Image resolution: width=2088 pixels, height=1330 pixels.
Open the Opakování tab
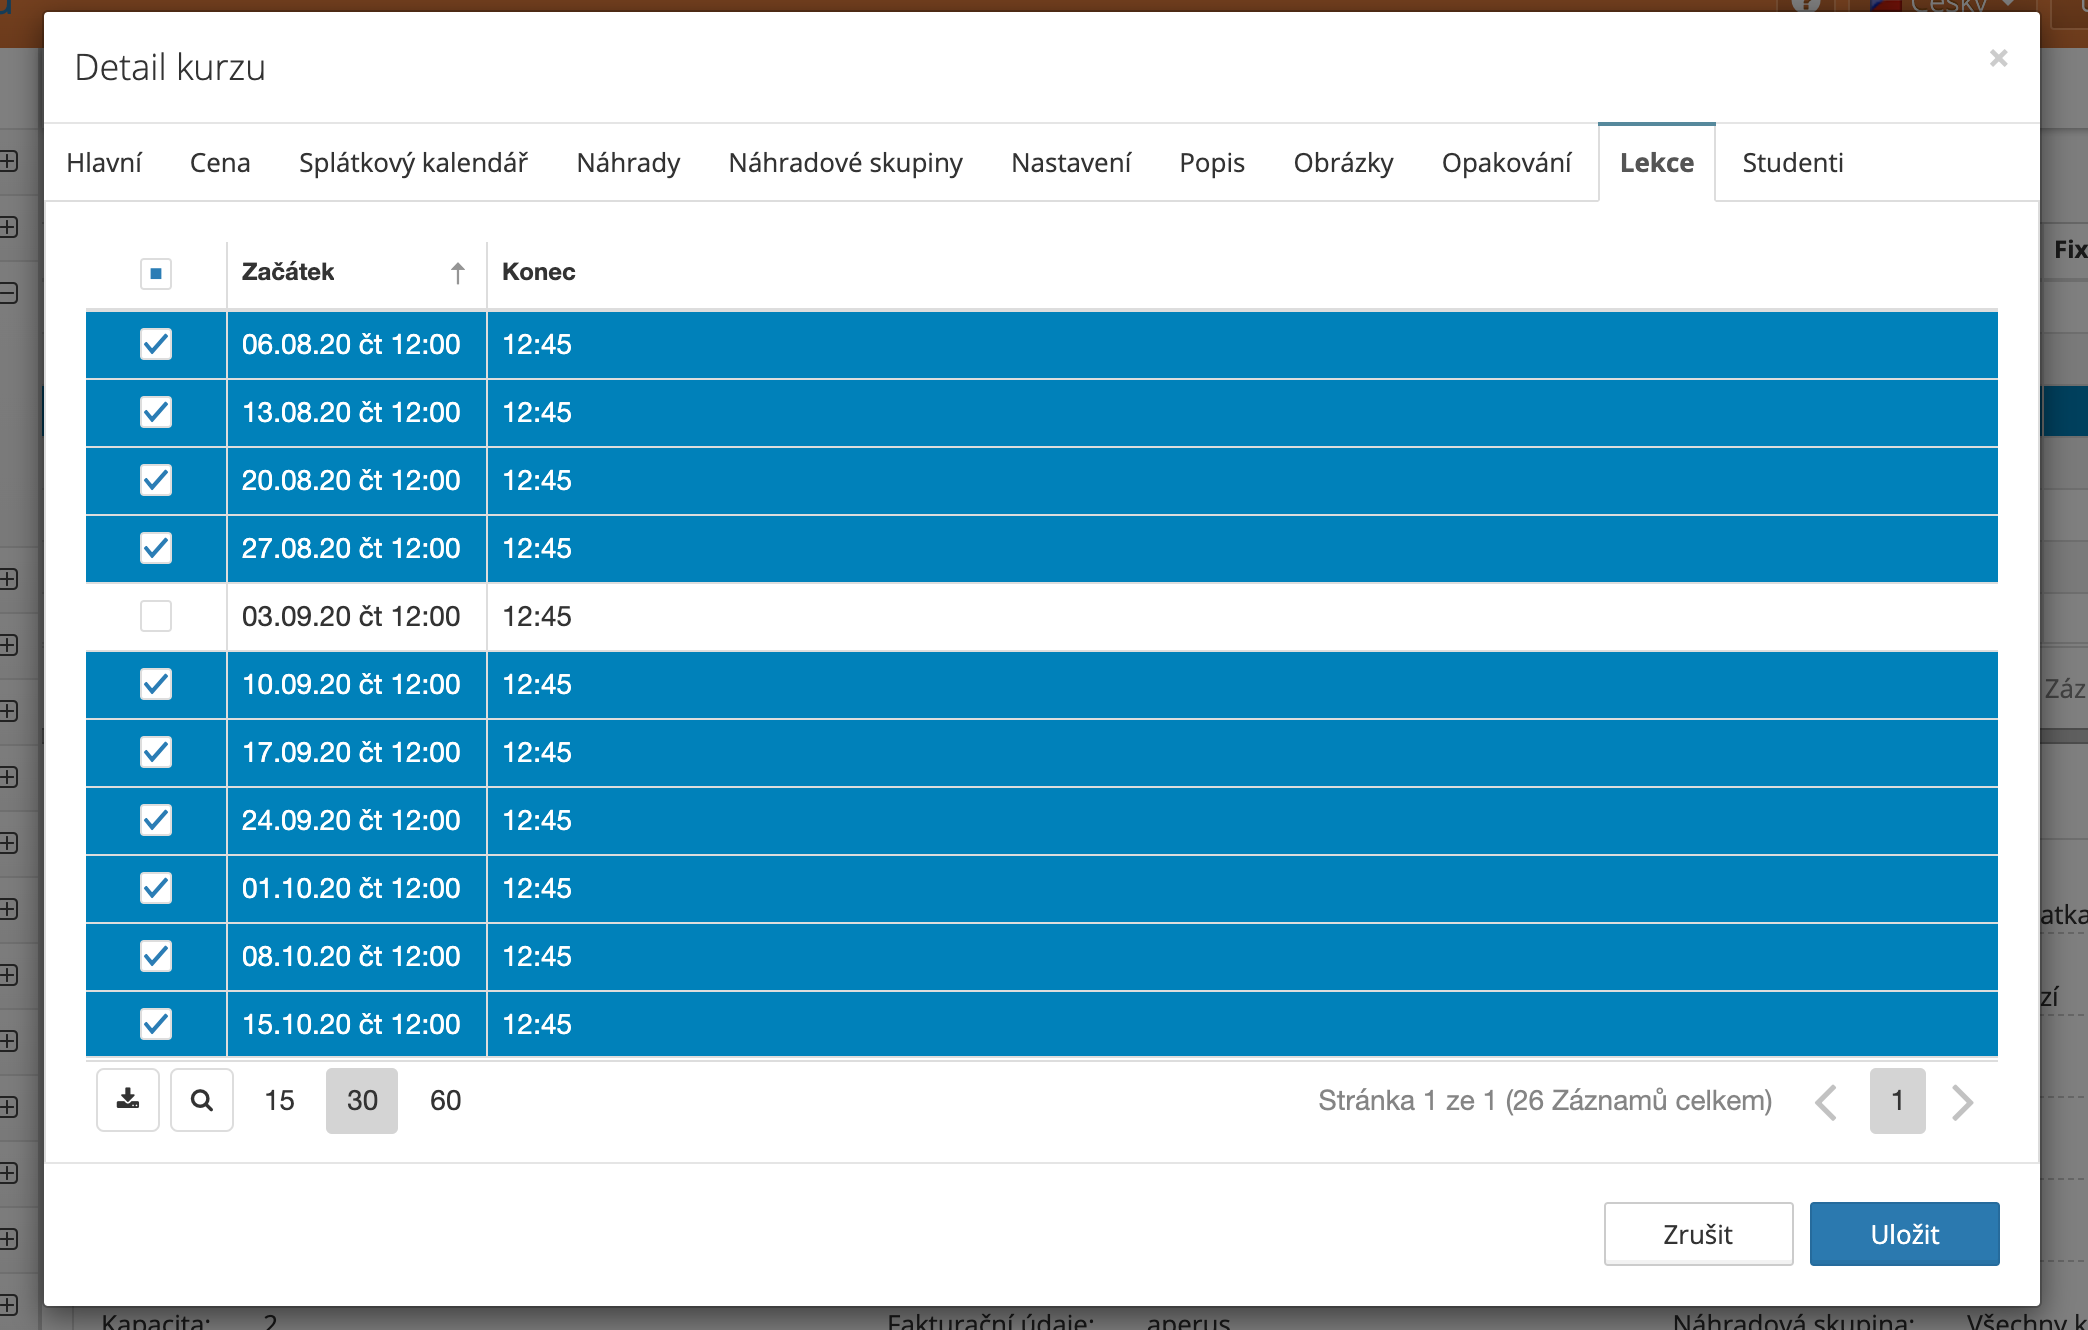(x=1506, y=163)
